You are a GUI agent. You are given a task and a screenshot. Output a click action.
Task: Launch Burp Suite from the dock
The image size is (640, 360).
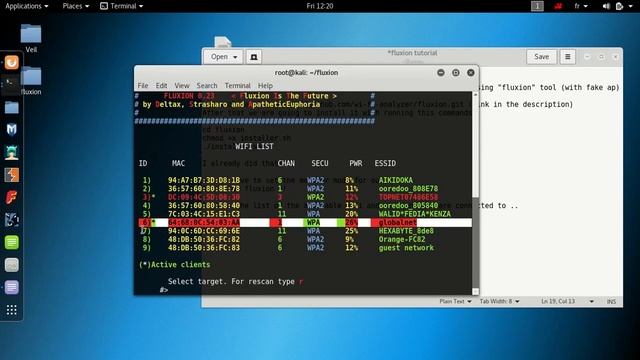11,175
